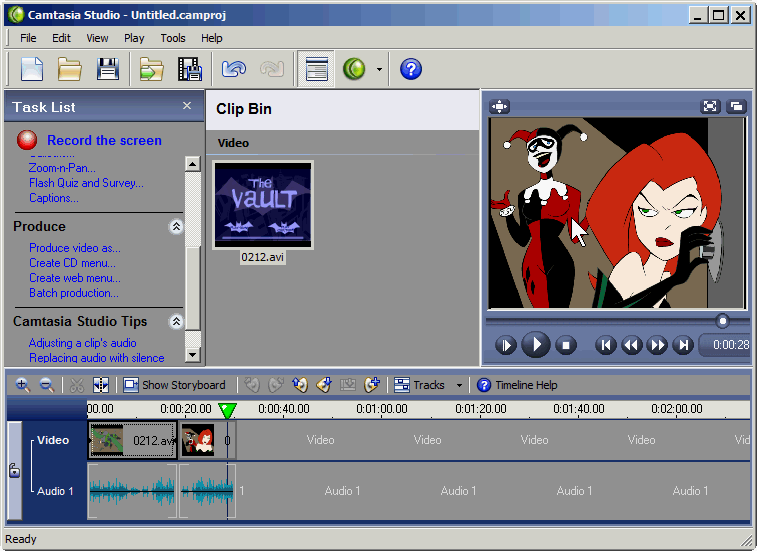Zoom in on the timeline
The height and width of the screenshot is (551, 757).
coord(22,385)
